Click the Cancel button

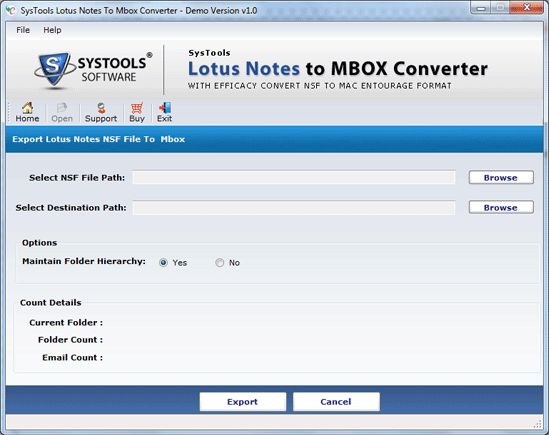336,402
